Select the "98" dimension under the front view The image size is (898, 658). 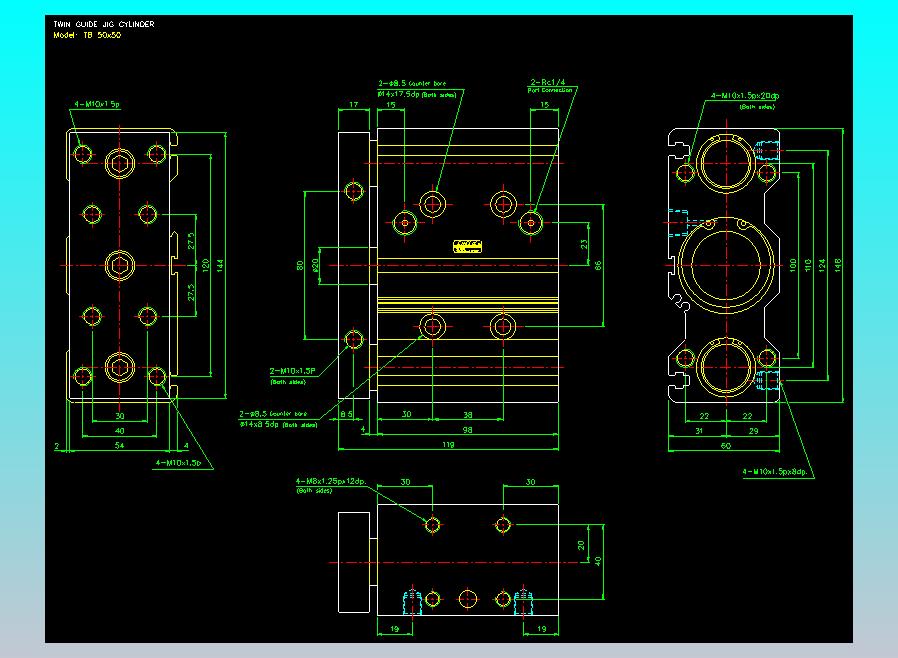467,429
